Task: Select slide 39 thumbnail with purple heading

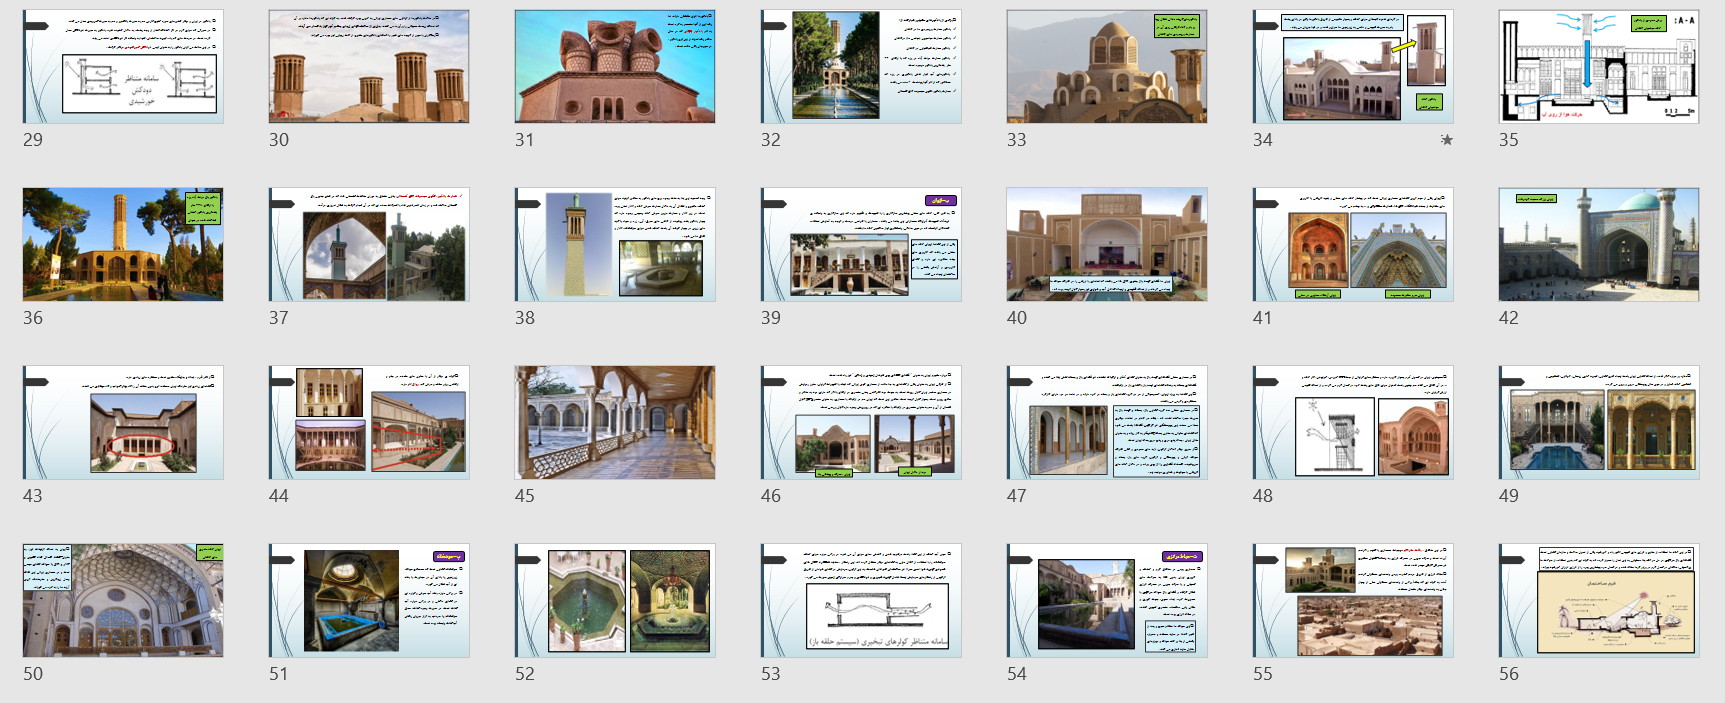Action: point(861,245)
